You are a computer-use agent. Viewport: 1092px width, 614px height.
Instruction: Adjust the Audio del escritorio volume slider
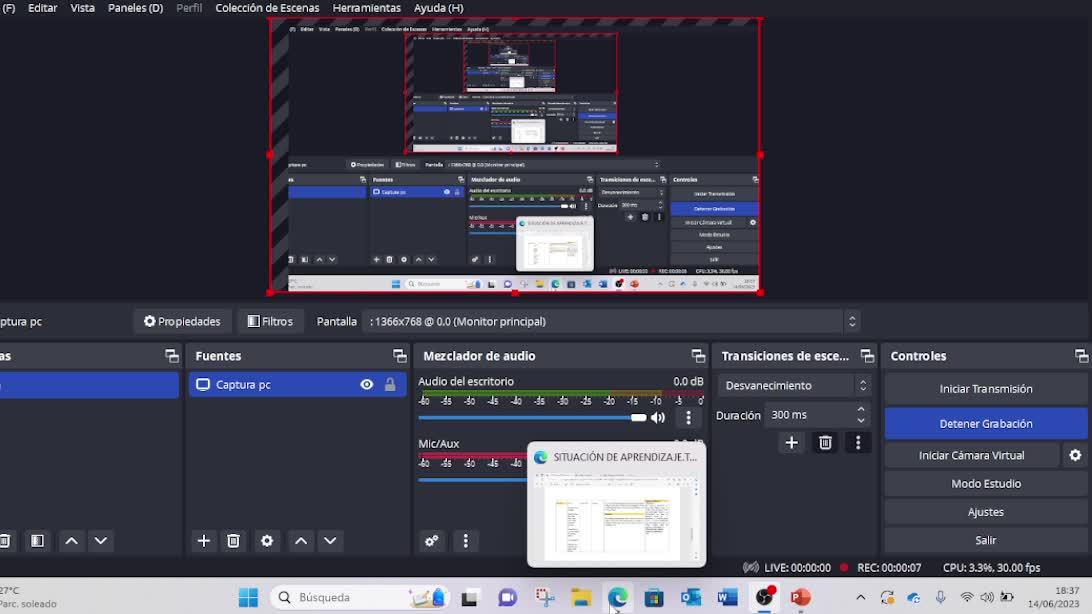pos(639,418)
